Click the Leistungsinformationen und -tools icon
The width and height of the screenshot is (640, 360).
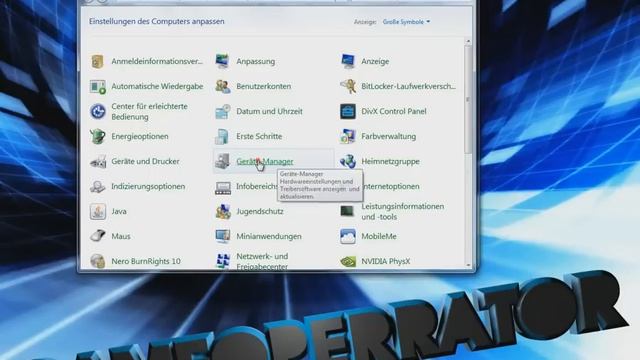pyautogui.click(x=347, y=211)
